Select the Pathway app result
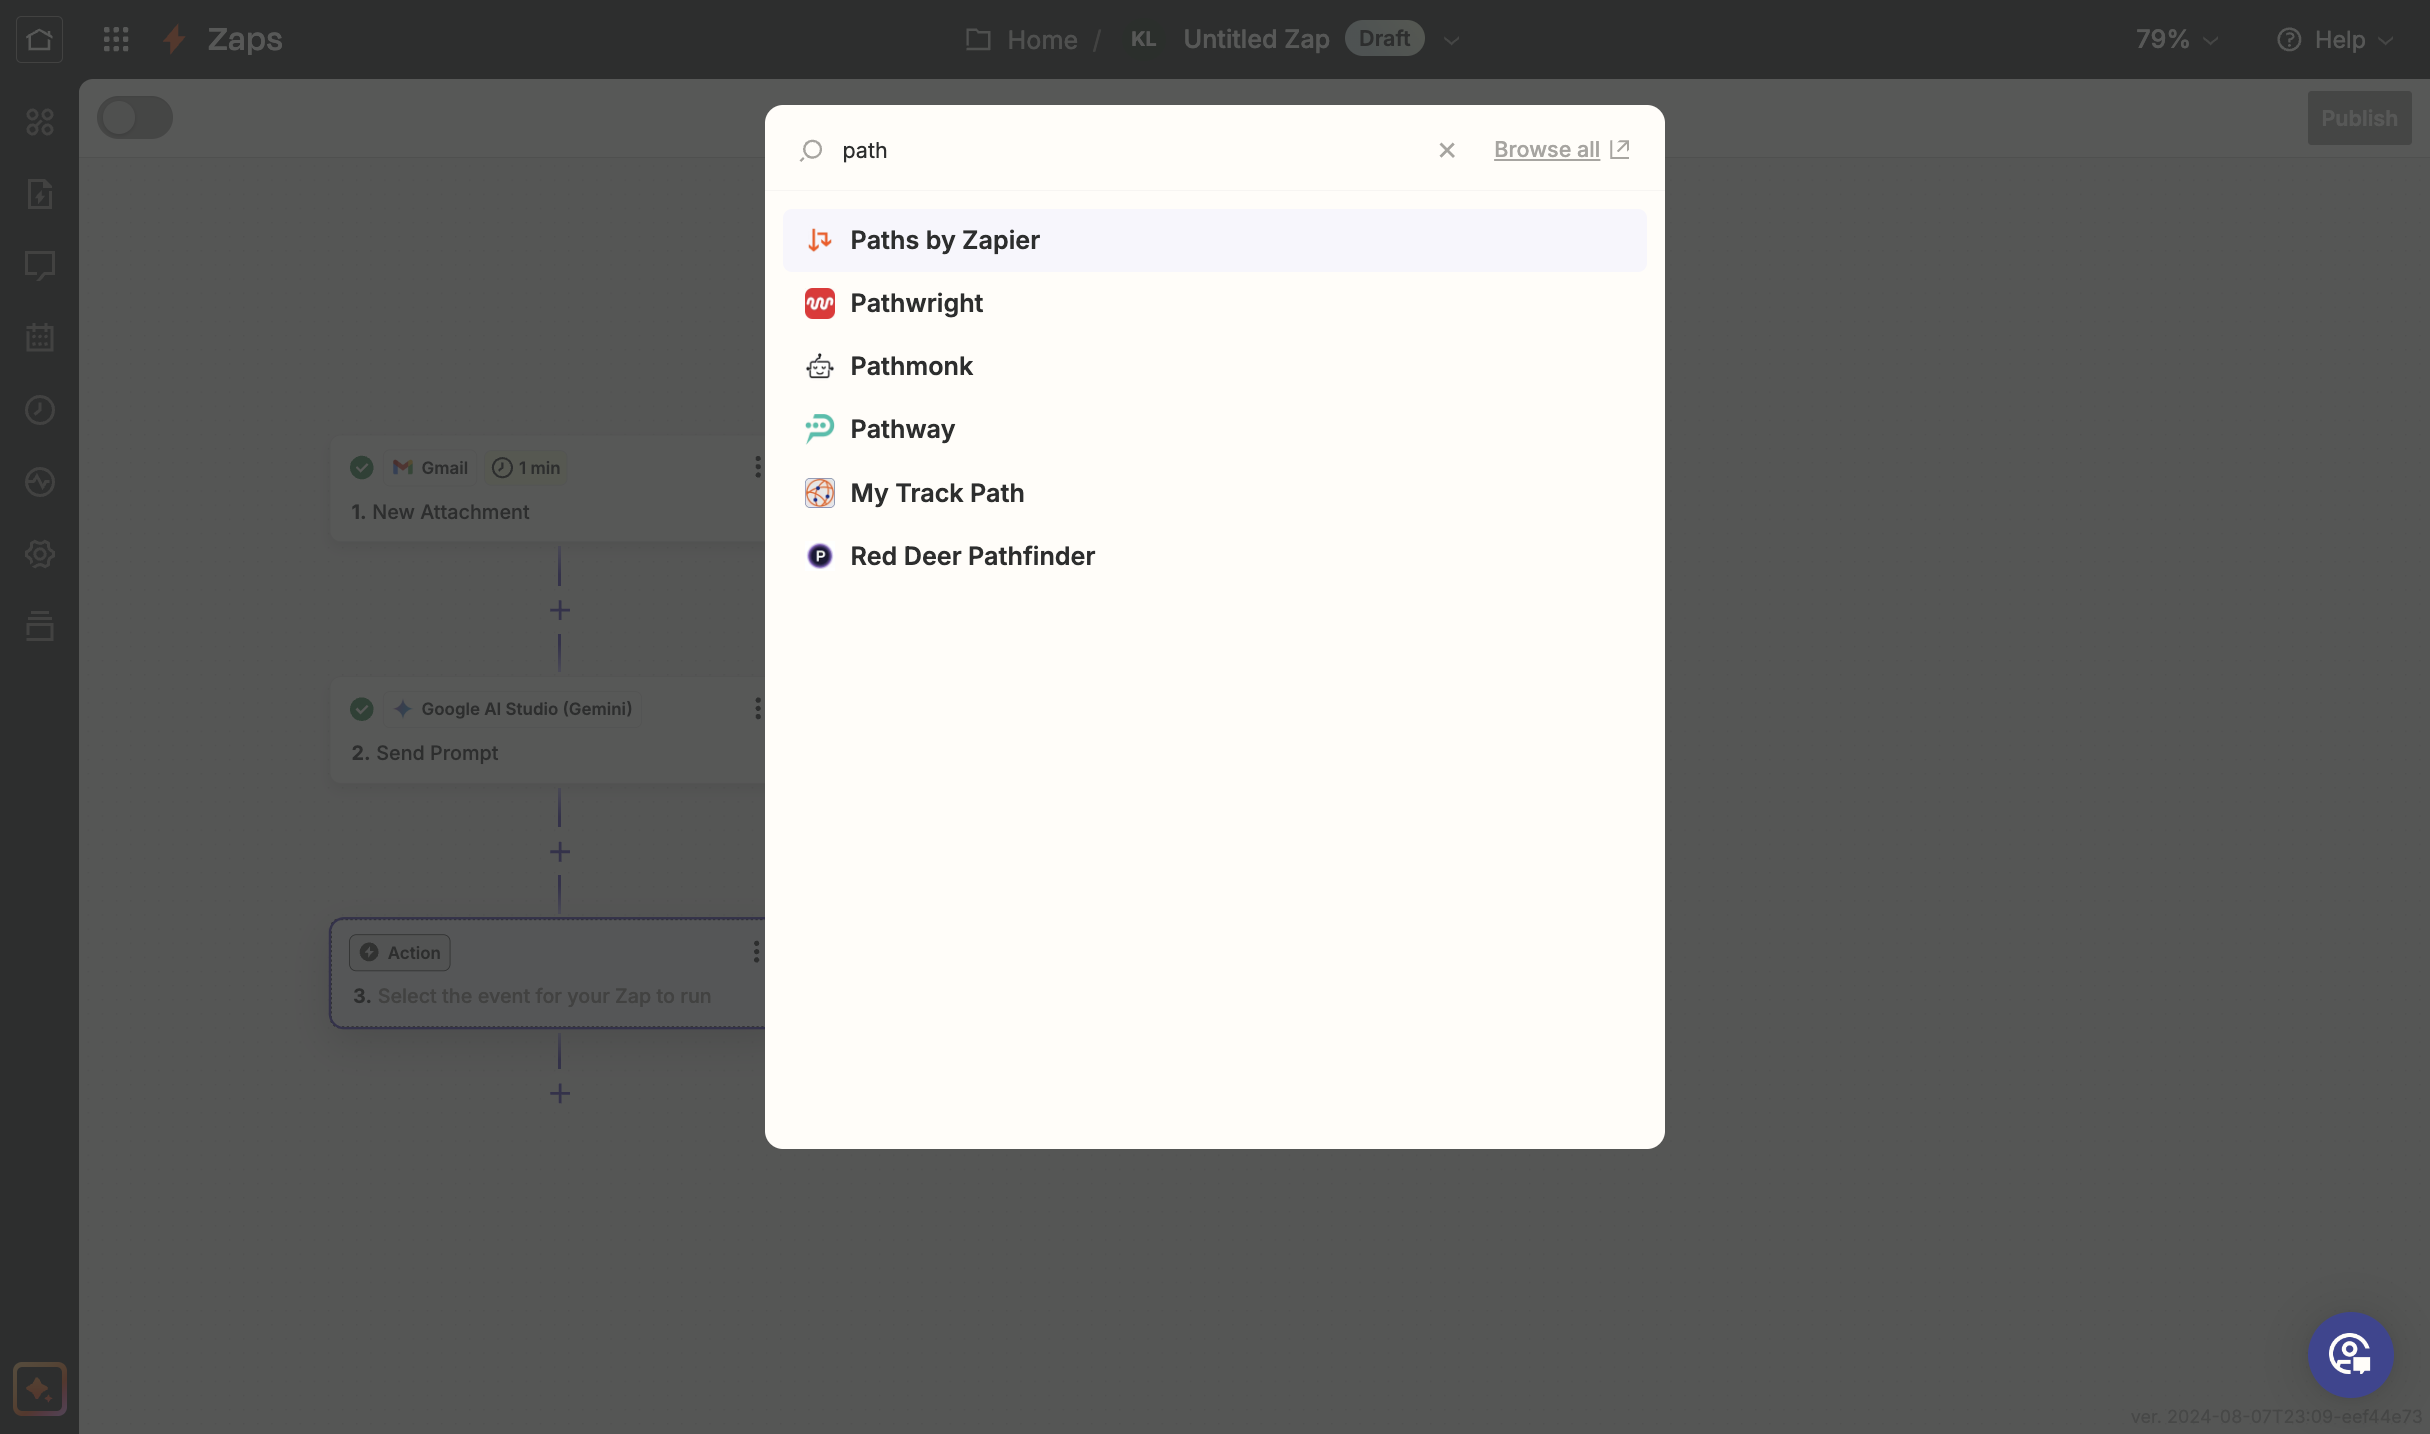 tap(1214, 429)
